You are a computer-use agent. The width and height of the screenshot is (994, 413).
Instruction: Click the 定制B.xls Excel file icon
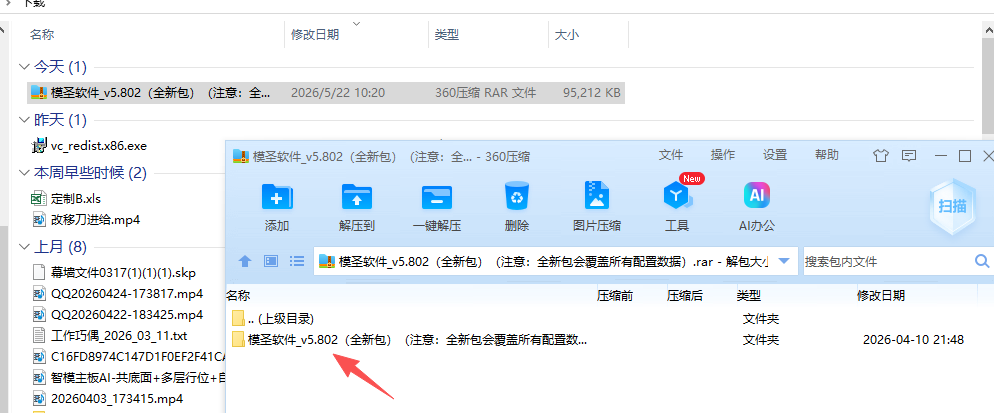39,198
